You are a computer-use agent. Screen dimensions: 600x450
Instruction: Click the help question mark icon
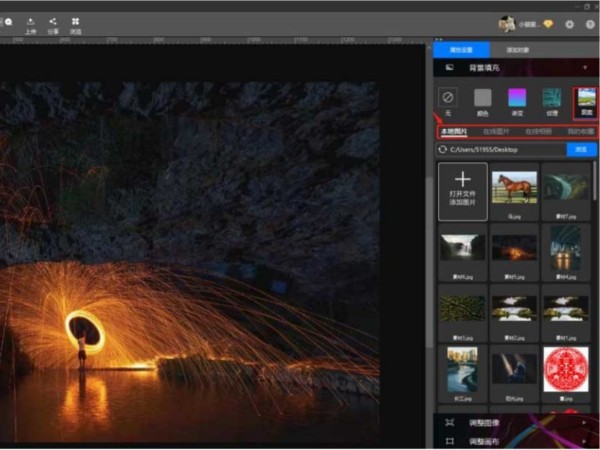coord(588,24)
